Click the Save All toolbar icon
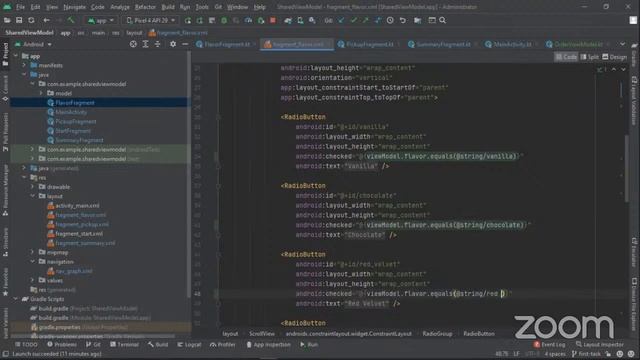Viewport: 640px width, 360px height. (19, 20)
